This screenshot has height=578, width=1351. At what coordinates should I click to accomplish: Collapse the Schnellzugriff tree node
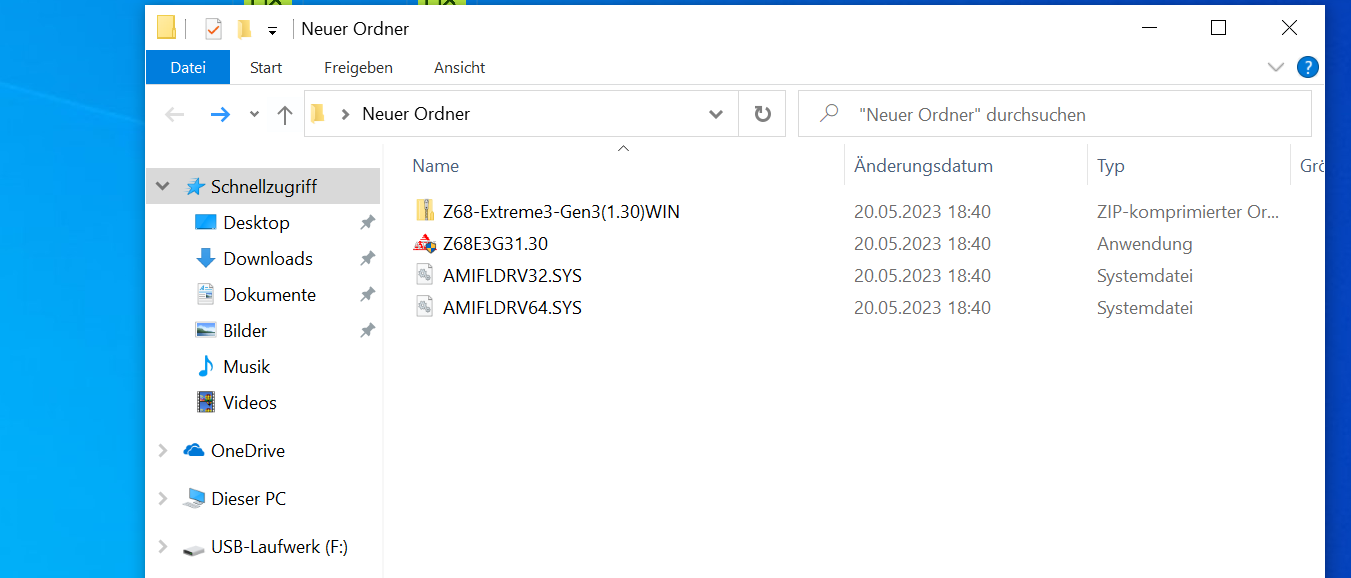(163, 187)
